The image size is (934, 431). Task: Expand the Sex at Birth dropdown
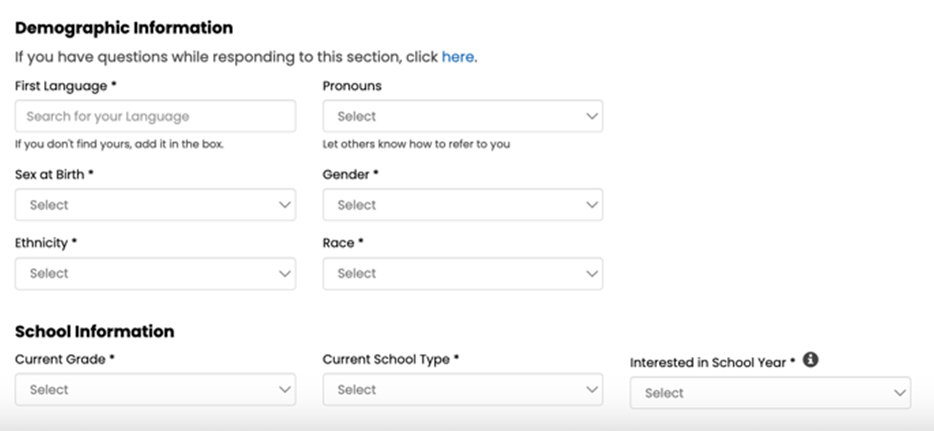pyautogui.click(x=155, y=205)
